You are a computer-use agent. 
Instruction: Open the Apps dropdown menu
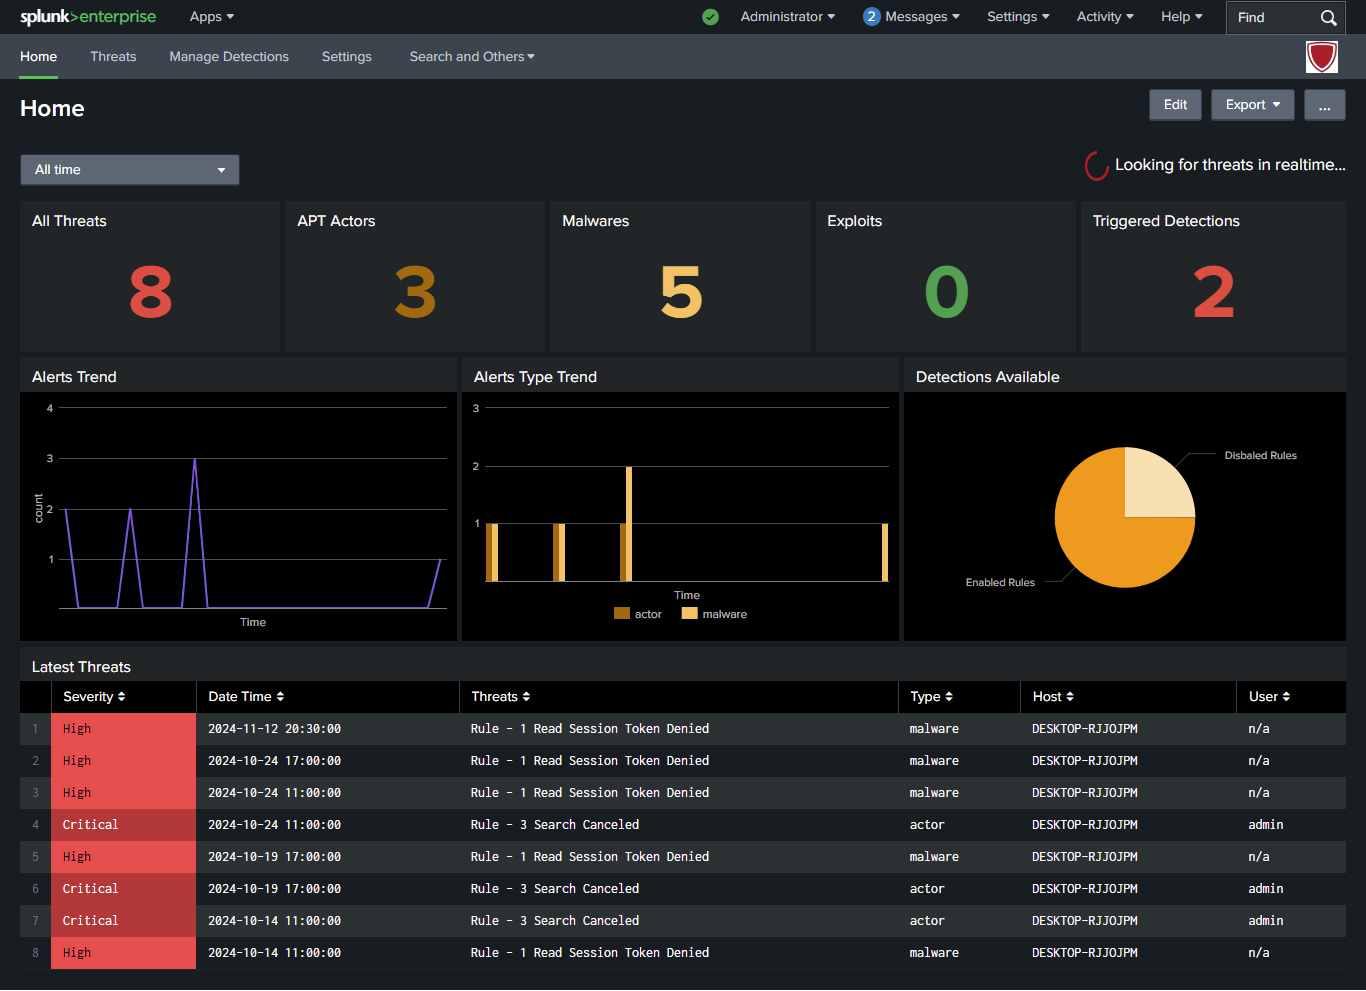(212, 17)
